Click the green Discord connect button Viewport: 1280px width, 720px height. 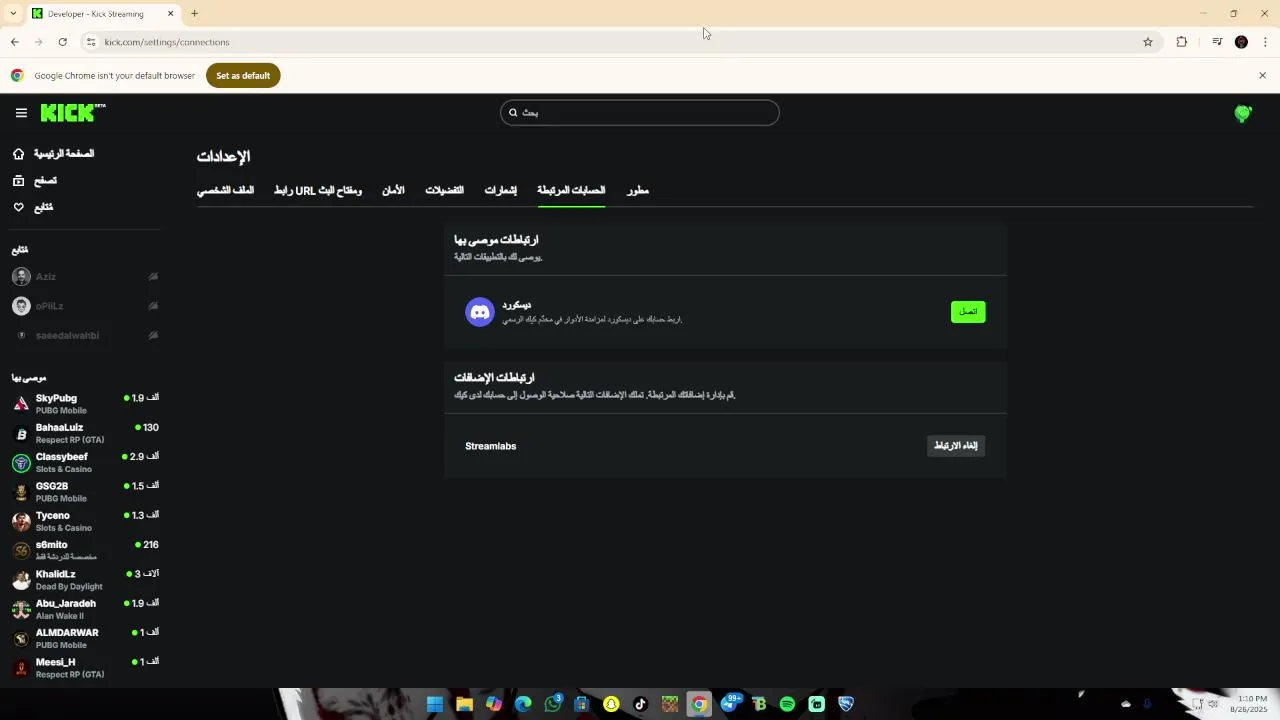click(968, 312)
